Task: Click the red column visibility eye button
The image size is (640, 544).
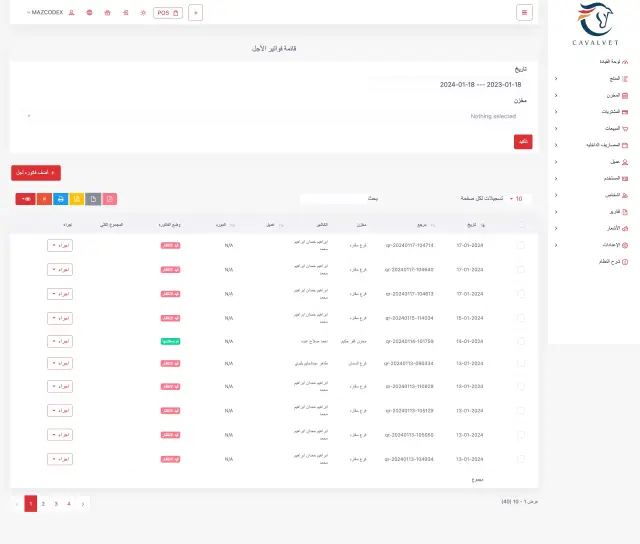Action: click(26, 199)
